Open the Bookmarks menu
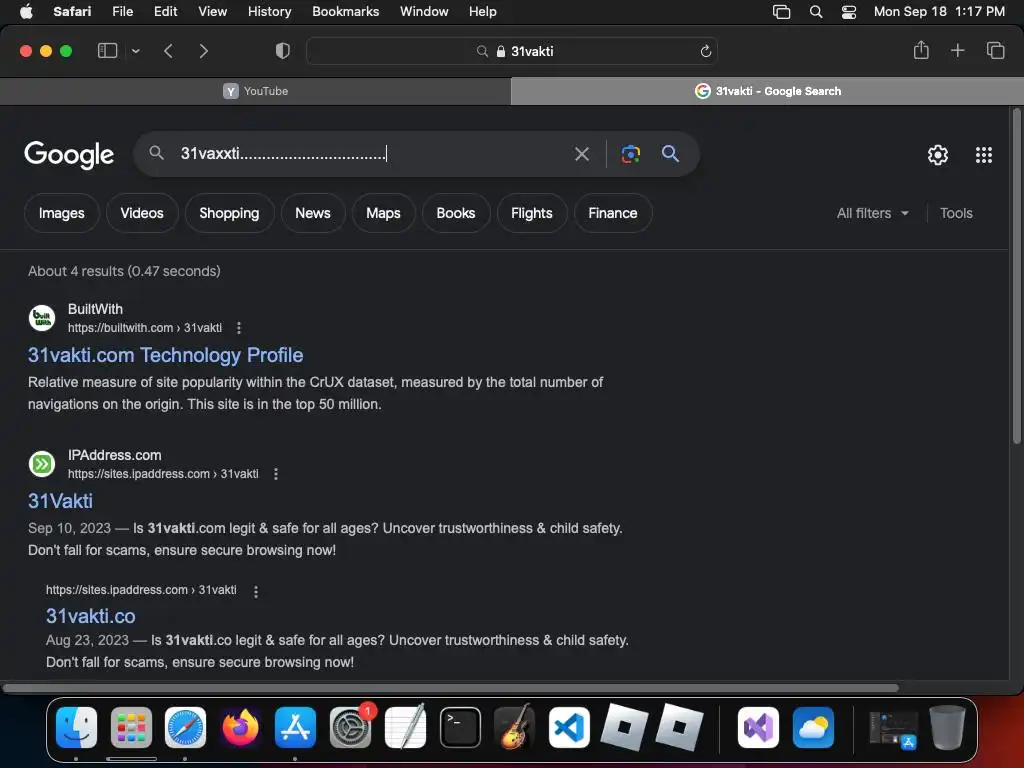Image resolution: width=1024 pixels, height=768 pixels. click(x=345, y=11)
